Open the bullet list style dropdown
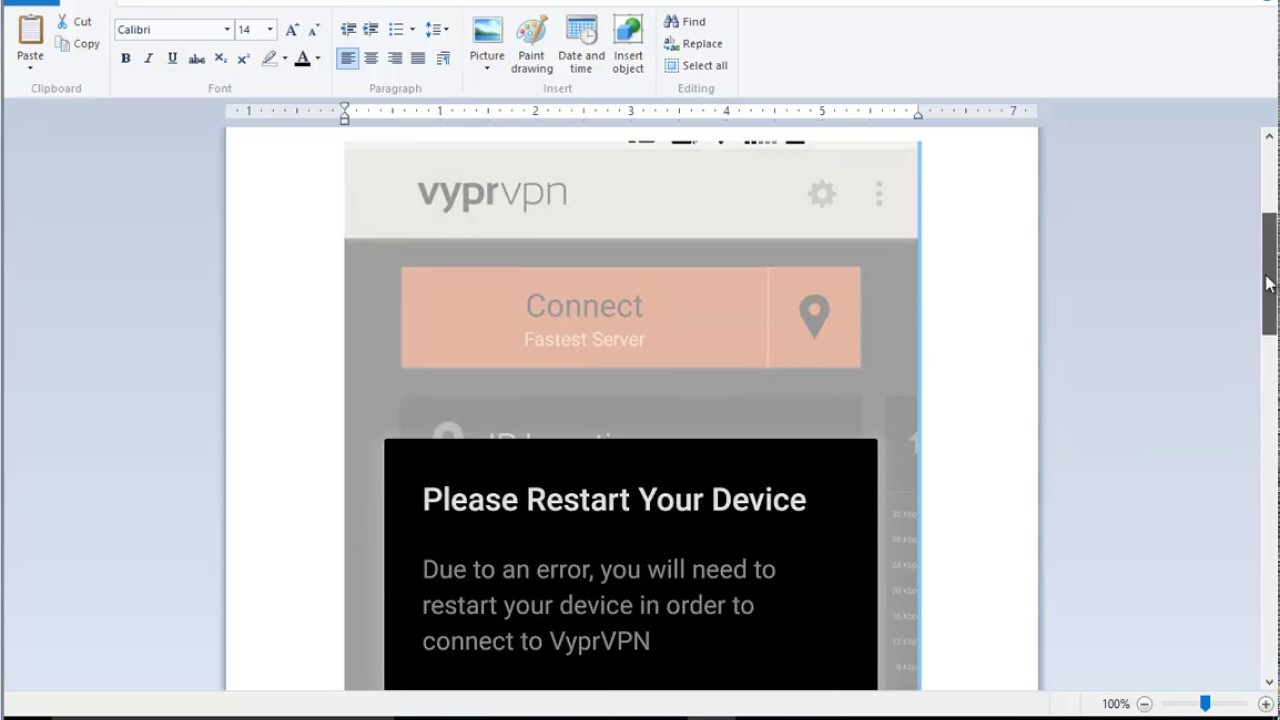The width and height of the screenshot is (1280, 720). [x=412, y=30]
